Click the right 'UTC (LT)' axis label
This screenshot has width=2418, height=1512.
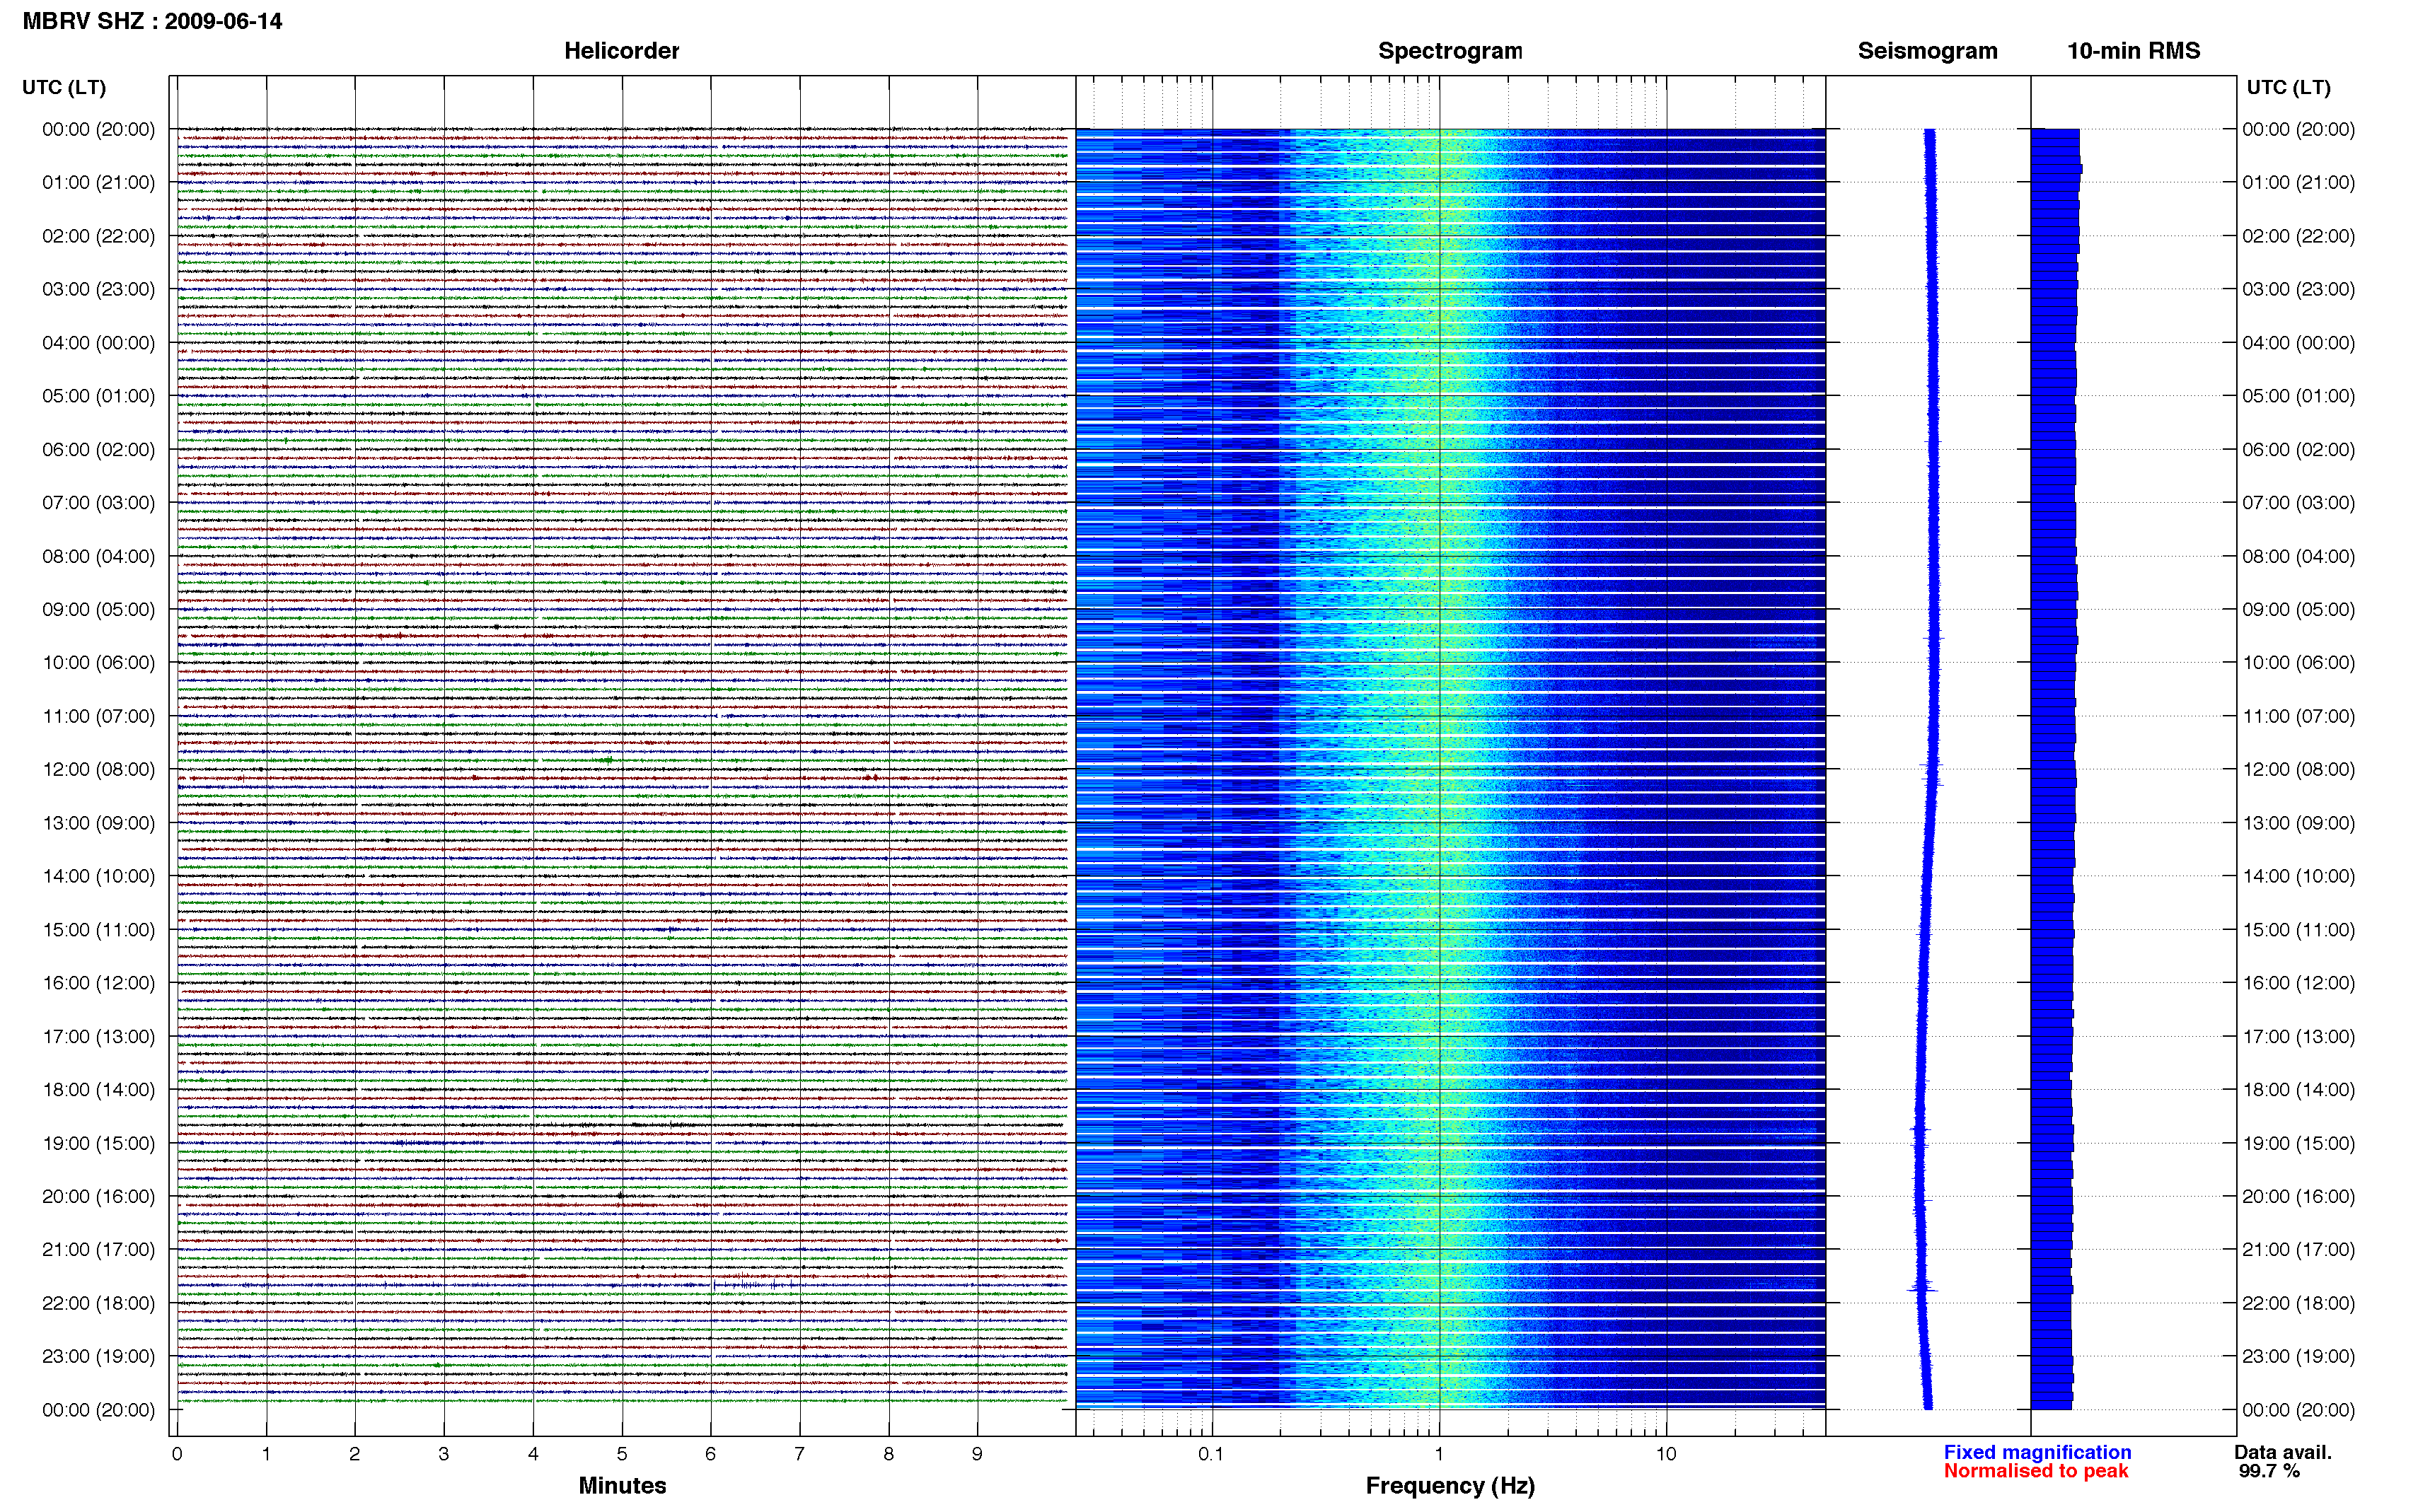click(2288, 87)
